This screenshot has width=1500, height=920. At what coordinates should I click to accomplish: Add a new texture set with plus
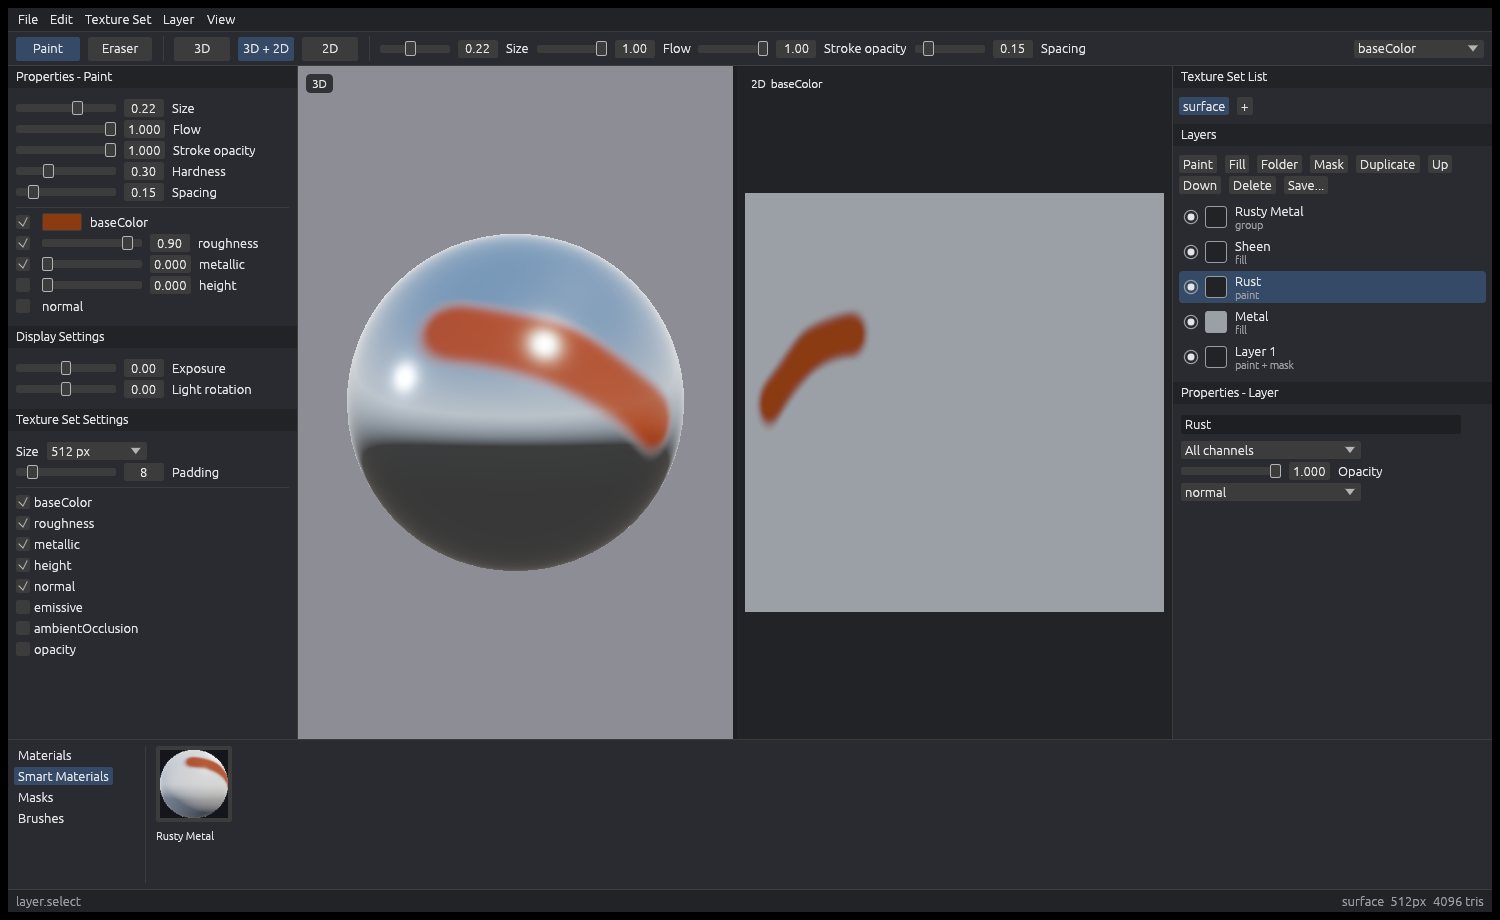pos(1244,107)
